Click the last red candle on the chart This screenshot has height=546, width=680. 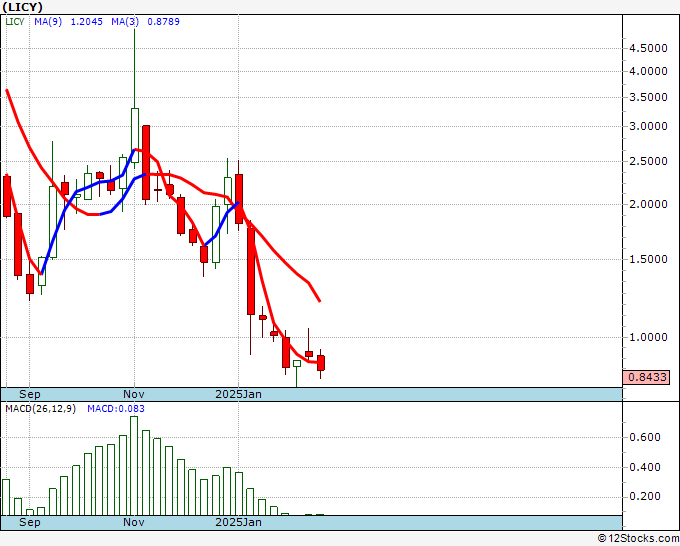(321, 363)
